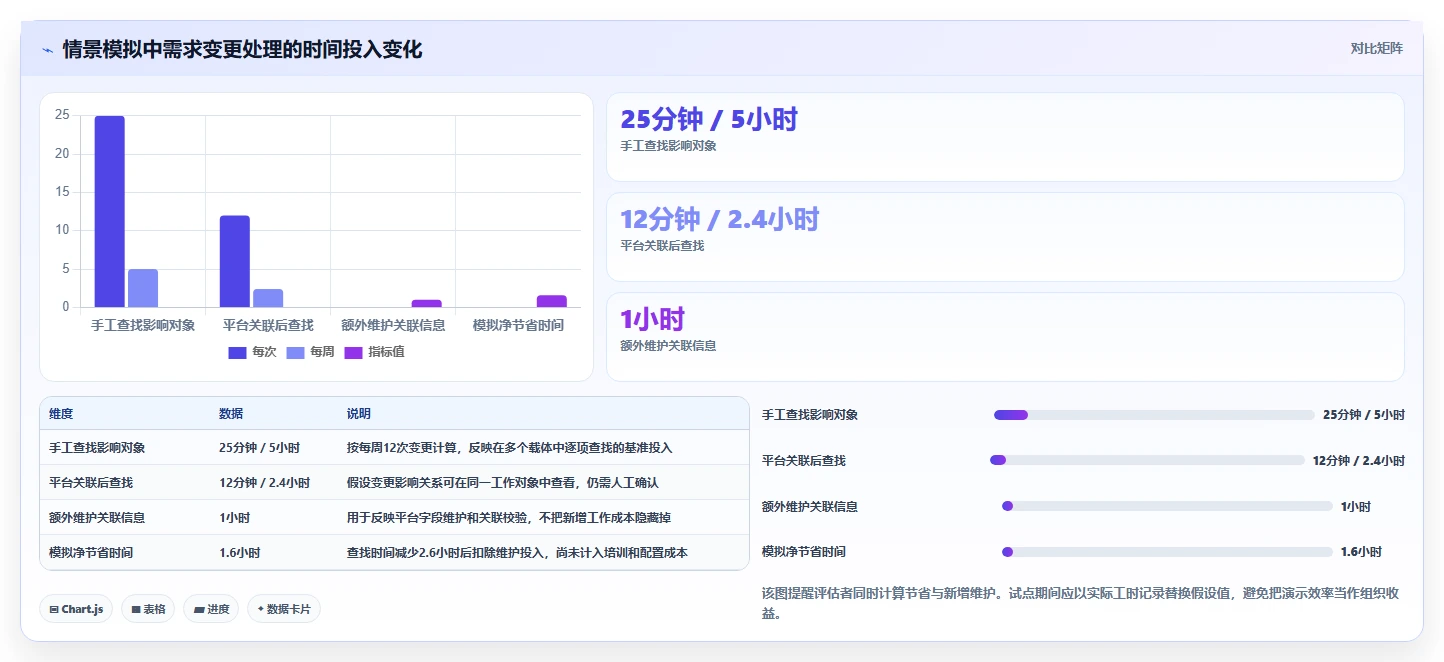This screenshot has width=1444, height=662.
Task: Click the progress list label 模拟净节省时间
Action: 804,552
